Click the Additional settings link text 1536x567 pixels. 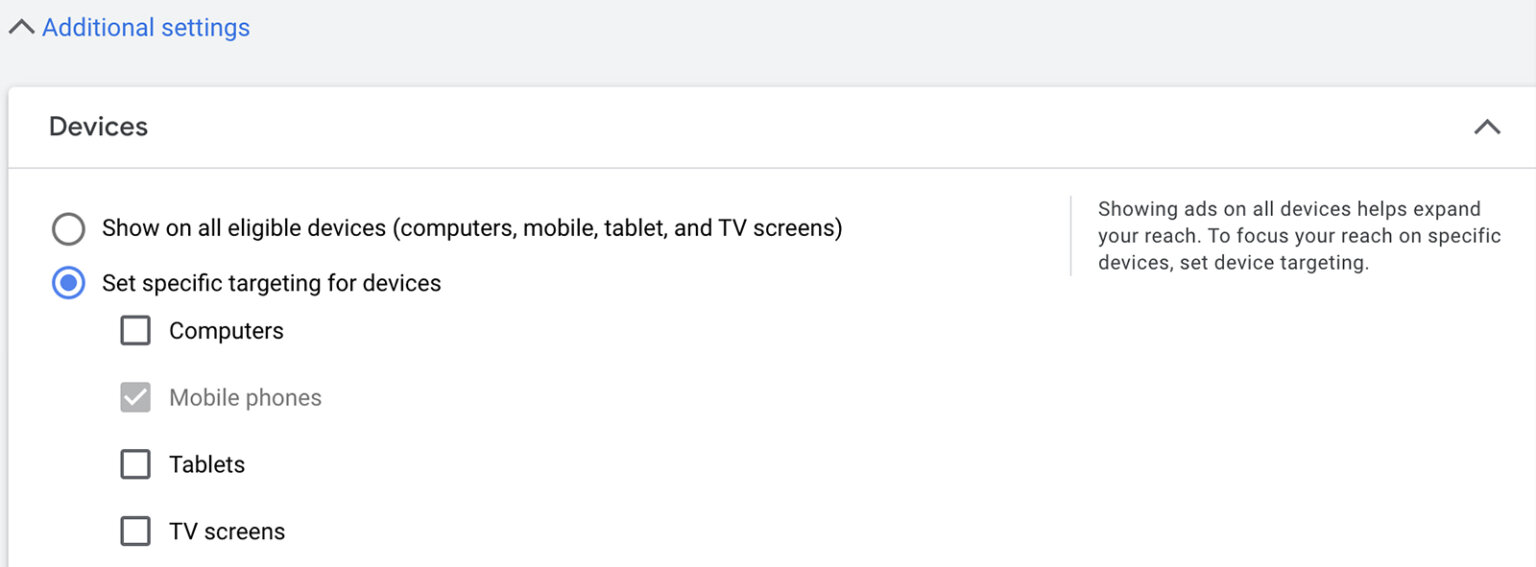pos(146,28)
